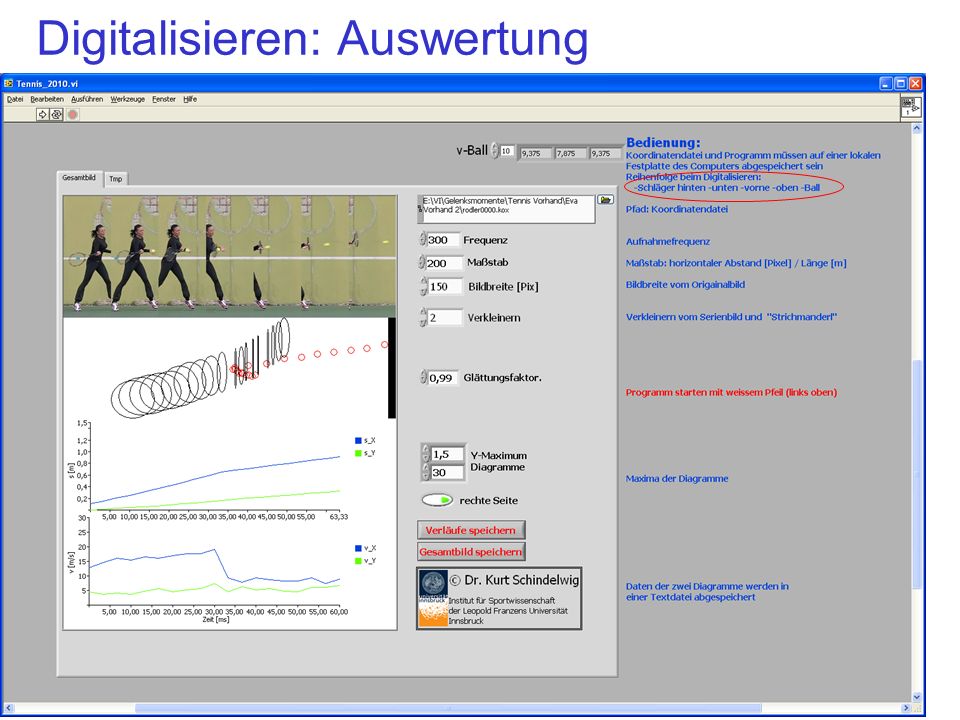
Task: Click the blue s_X legend swatch
Action: (x=358, y=440)
